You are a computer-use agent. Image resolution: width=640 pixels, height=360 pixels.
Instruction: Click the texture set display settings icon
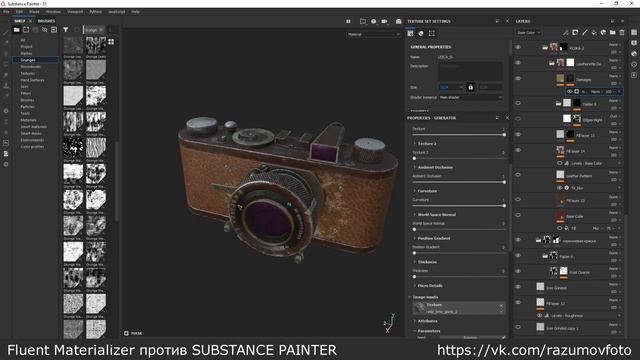pyautogui.click(x=421, y=33)
